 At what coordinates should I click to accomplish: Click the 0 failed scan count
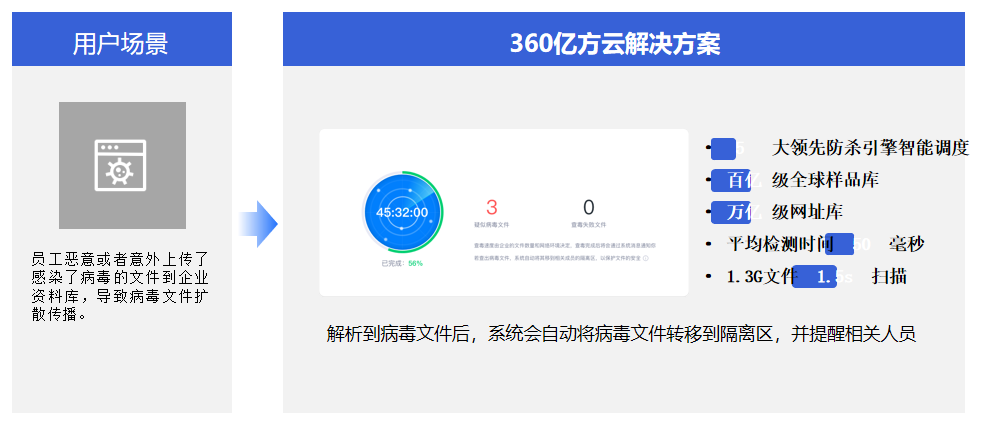click(588, 207)
